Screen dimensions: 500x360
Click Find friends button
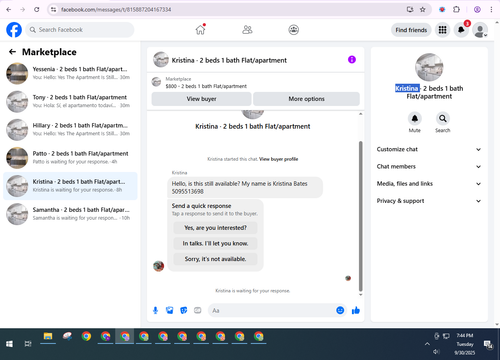point(411,30)
